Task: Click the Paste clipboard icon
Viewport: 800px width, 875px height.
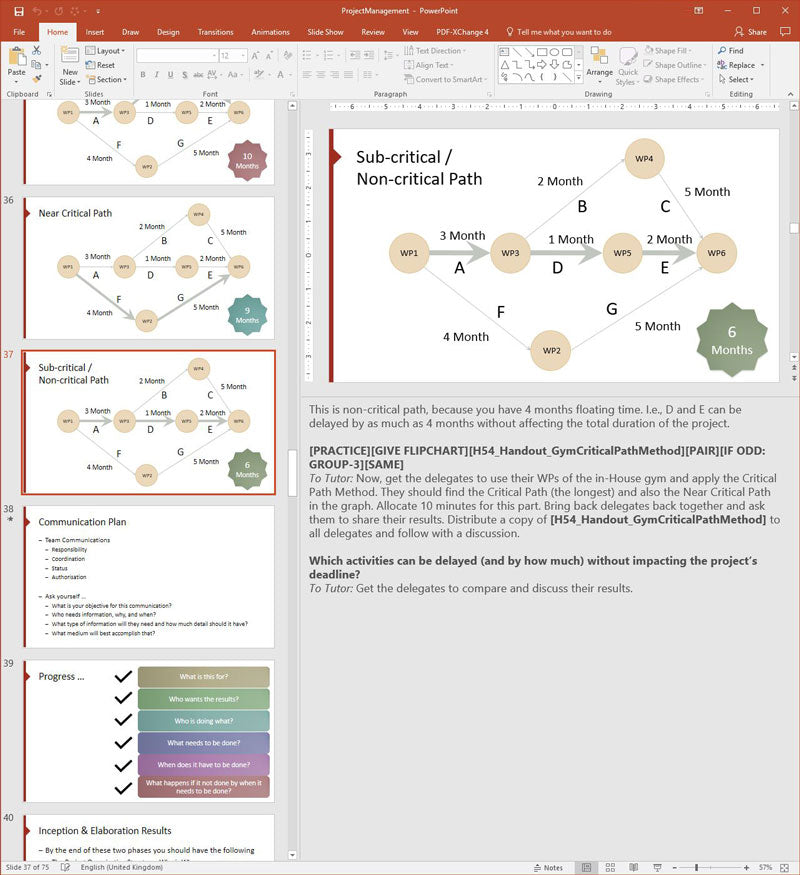Action: 16,57
